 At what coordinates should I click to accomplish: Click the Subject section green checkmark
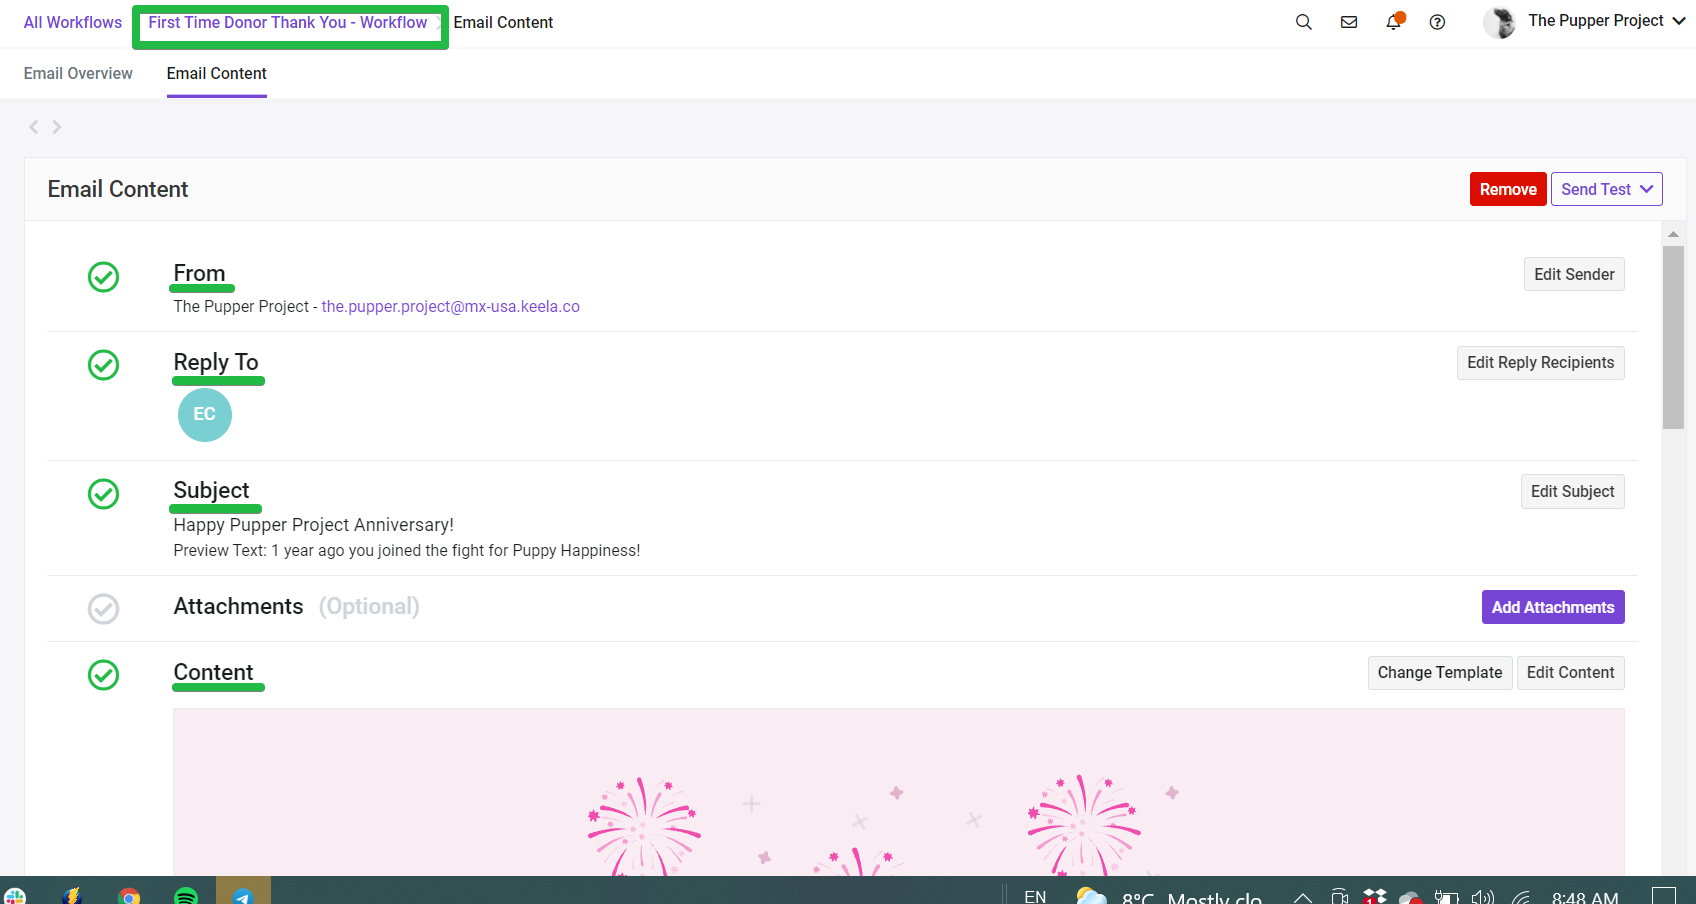103,494
